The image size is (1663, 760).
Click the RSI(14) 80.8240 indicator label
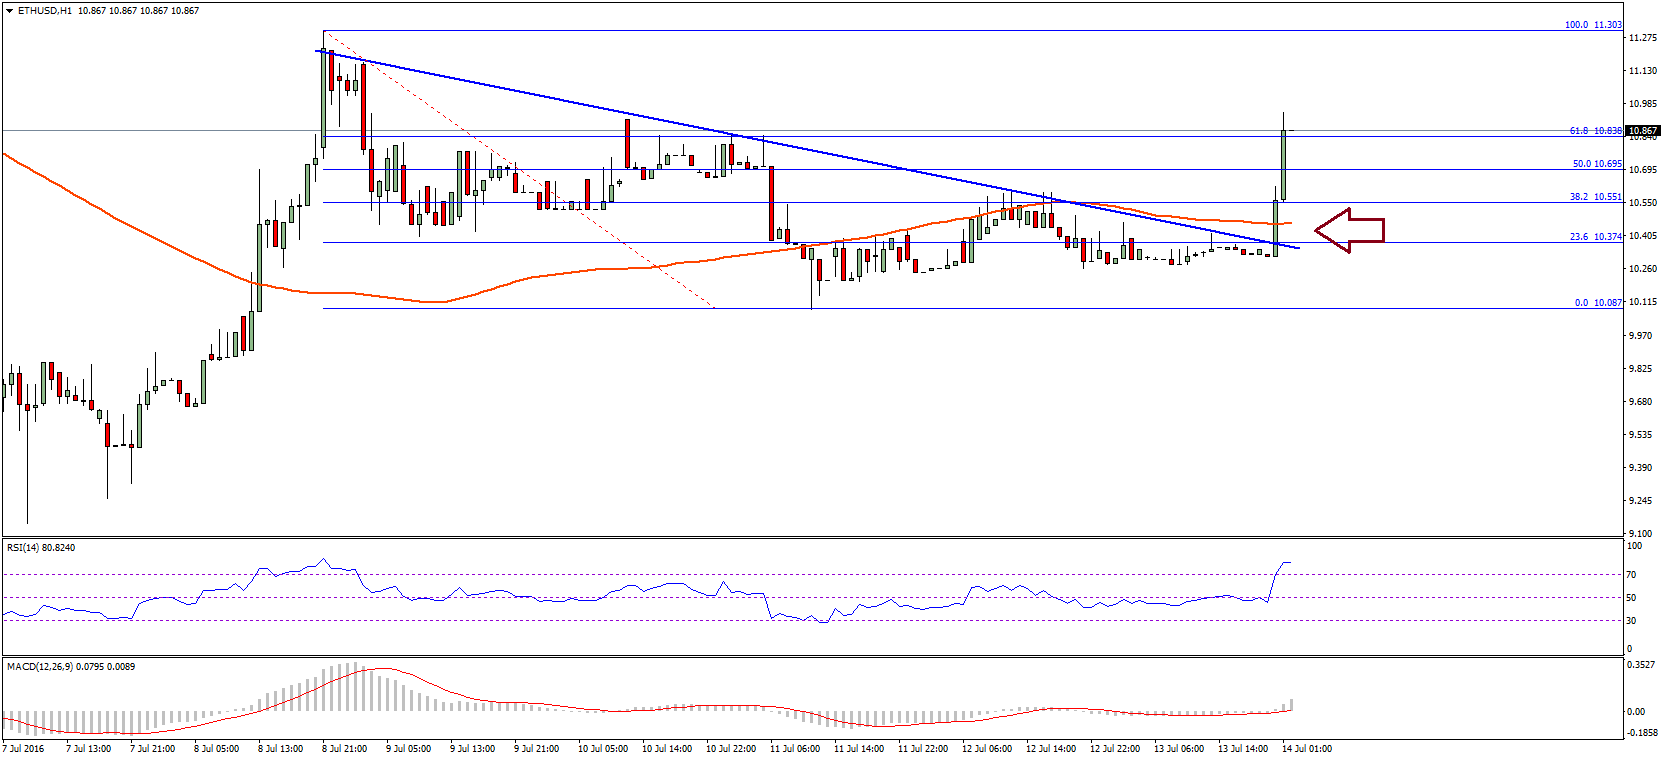coord(41,548)
